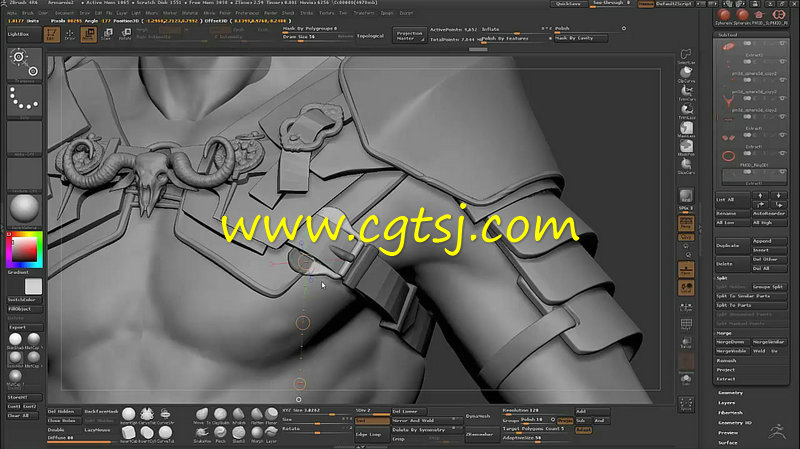This screenshot has width=800, height=449.
Task: Toggle BackfaceMask option
Action: click(102, 411)
